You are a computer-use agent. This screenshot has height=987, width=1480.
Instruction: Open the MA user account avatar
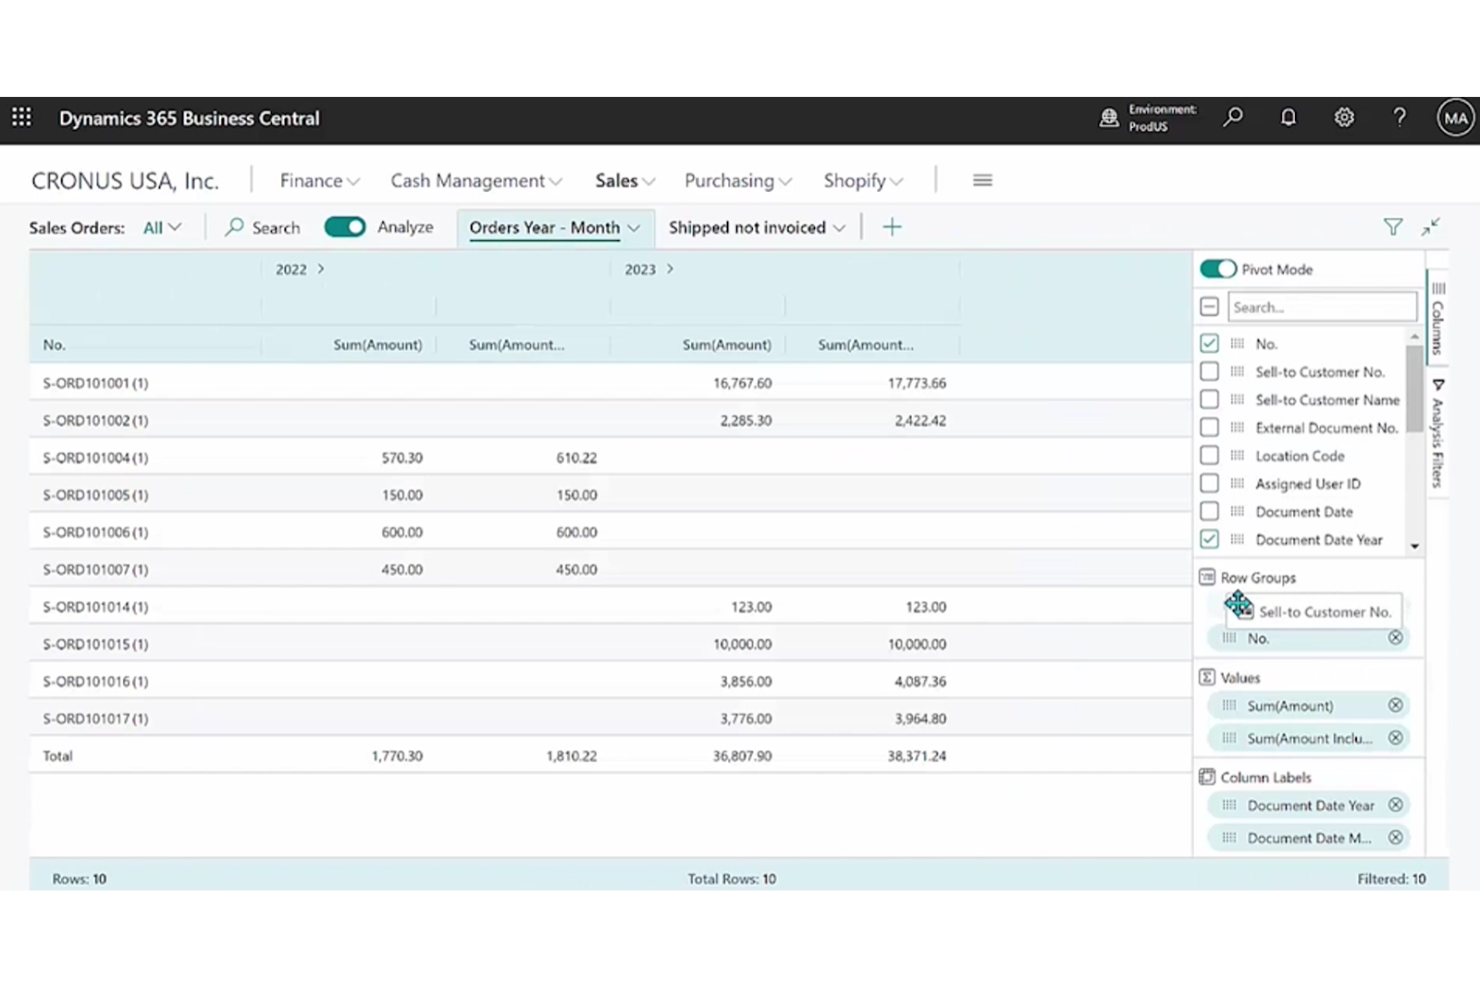pos(1455,118)
